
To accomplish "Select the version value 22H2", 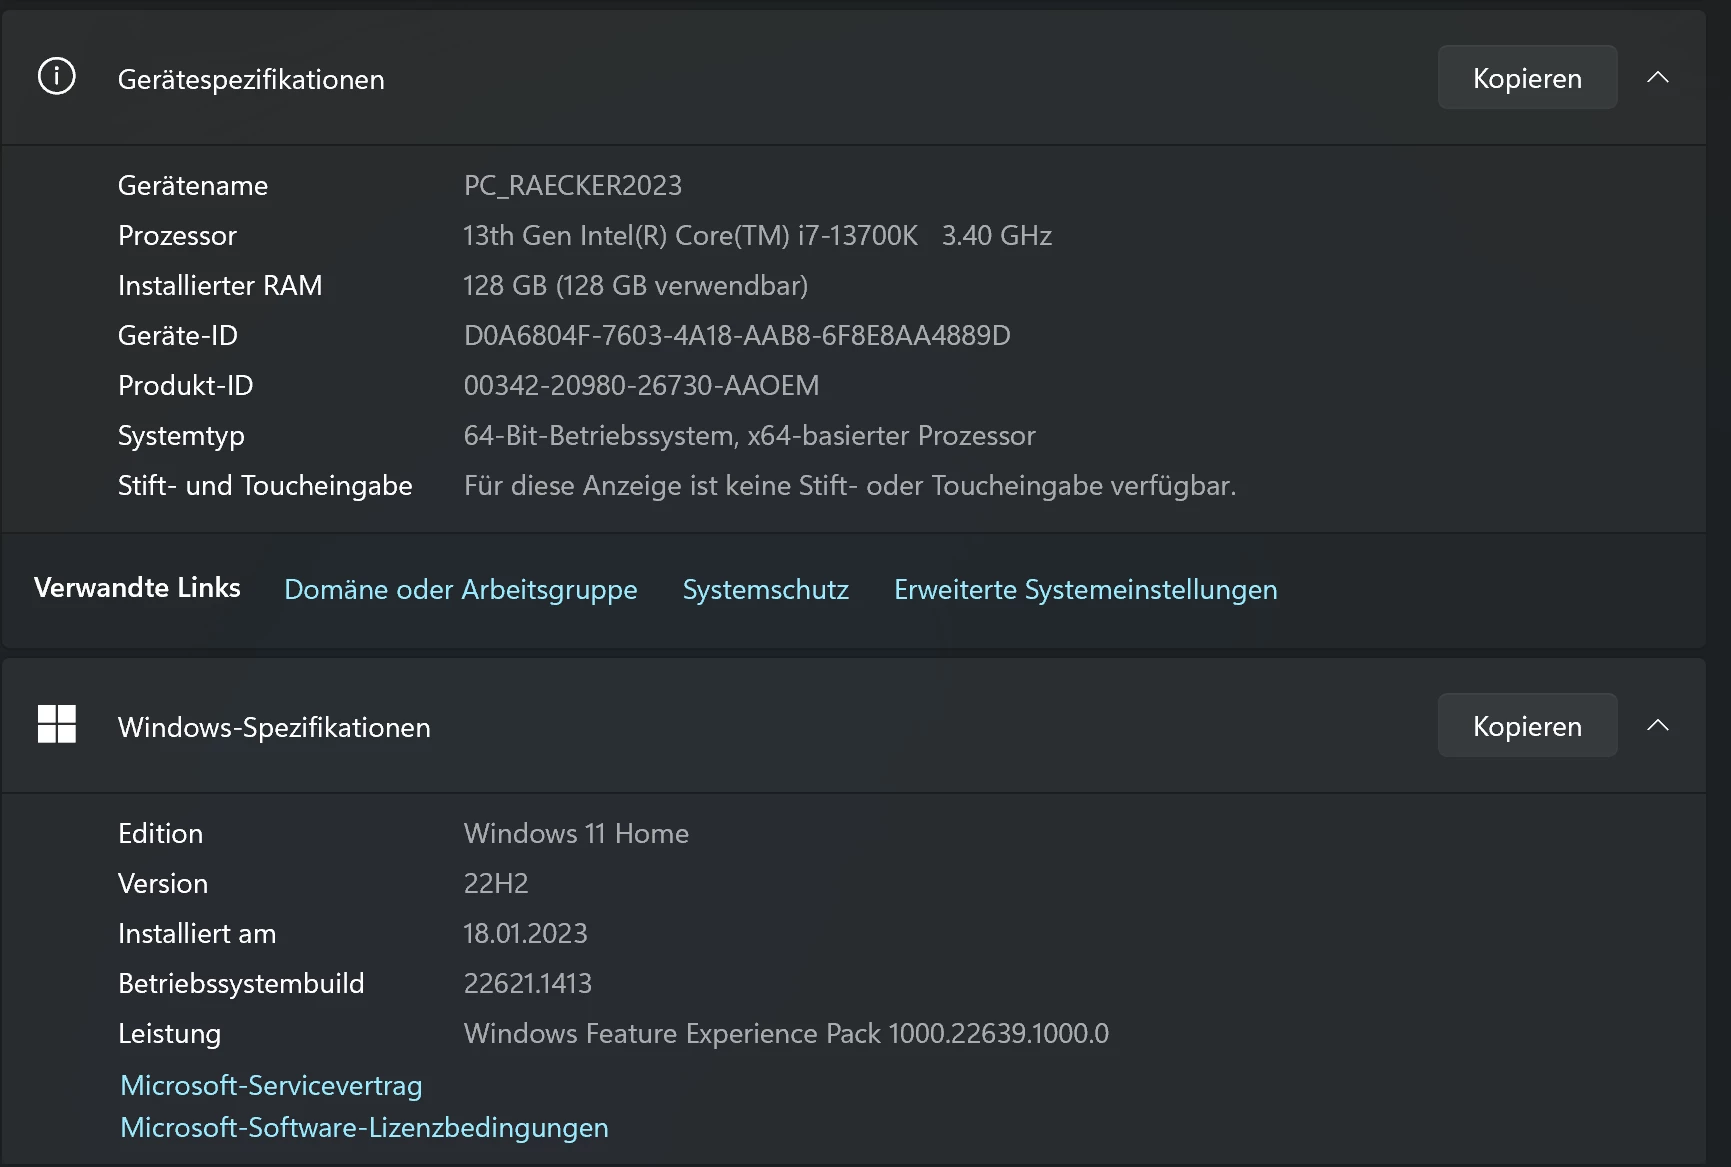I will click(496, 883).
